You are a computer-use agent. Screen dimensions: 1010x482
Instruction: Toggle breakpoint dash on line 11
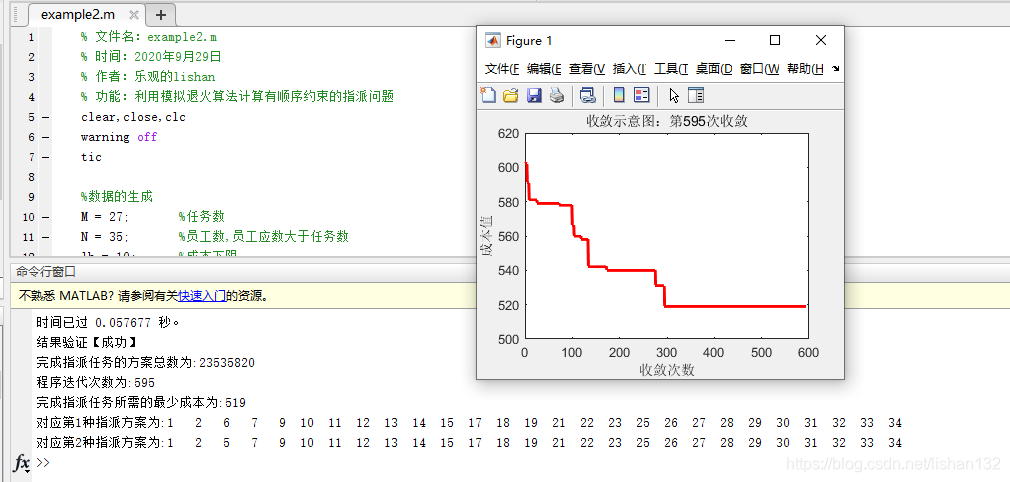[x=45, y=237]
